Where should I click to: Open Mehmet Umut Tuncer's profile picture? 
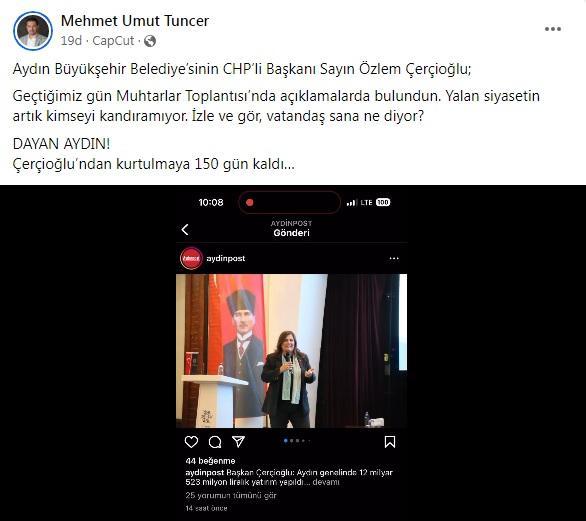(33, 31)
